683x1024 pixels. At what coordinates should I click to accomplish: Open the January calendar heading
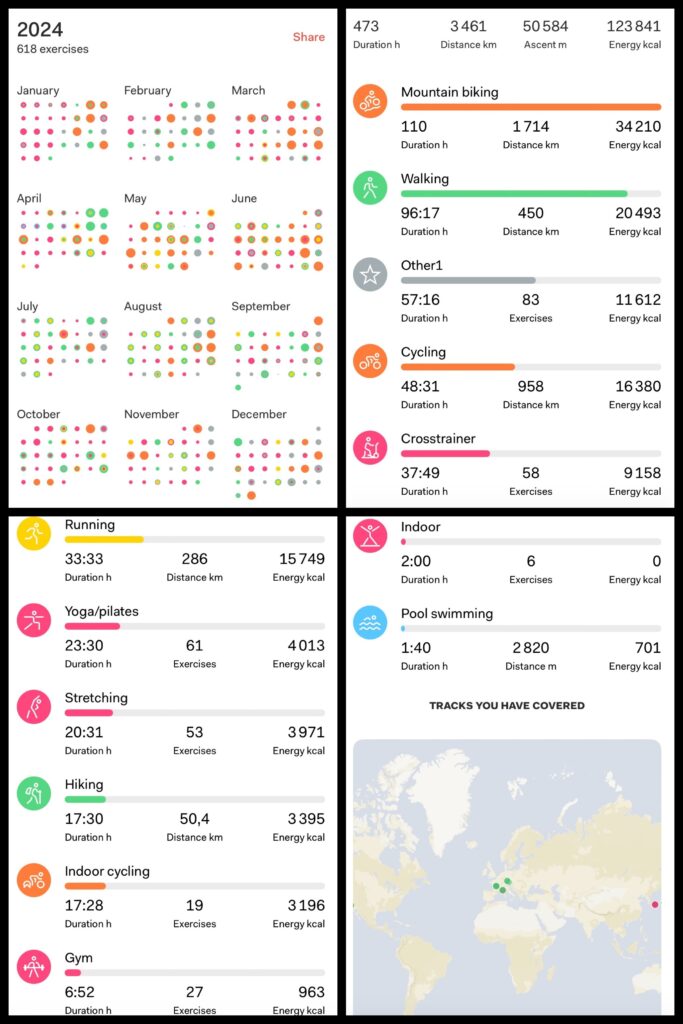click(x=38, y=90)
